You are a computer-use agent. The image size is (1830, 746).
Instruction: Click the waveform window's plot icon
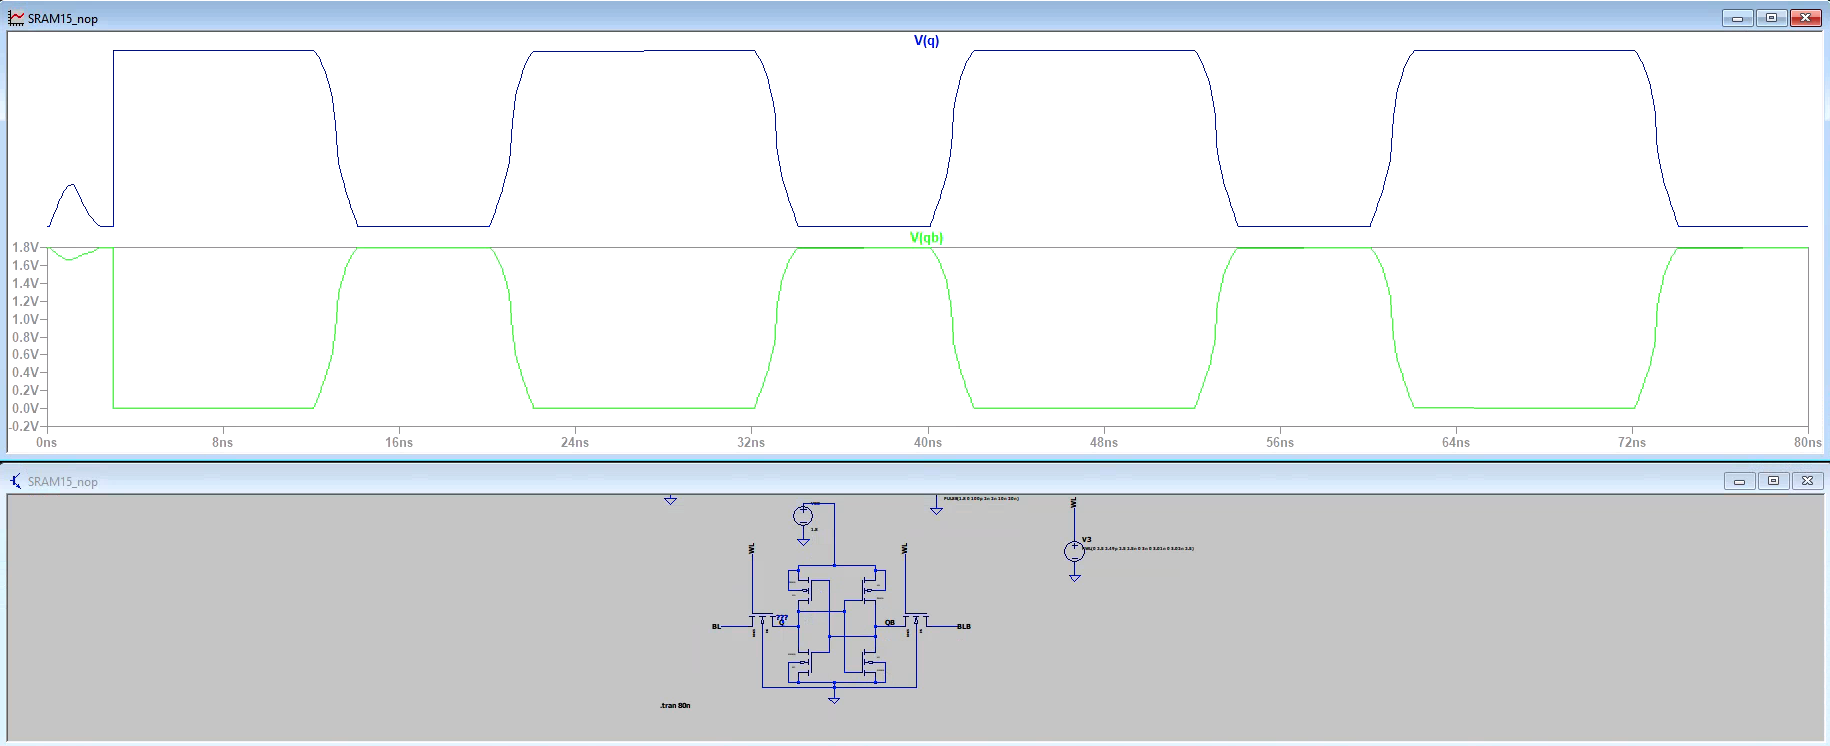pos(16,18)
